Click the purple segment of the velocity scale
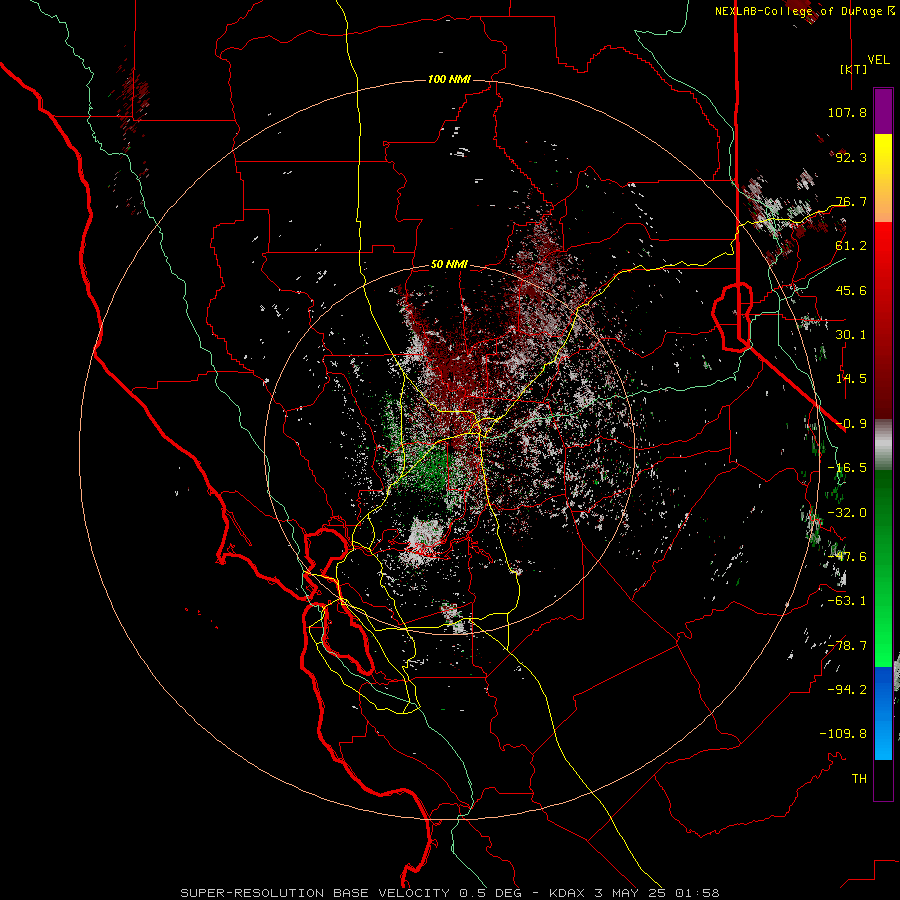The width and height of the screenshot is (900, 900). pyautogui.click(x=883, y=111)
